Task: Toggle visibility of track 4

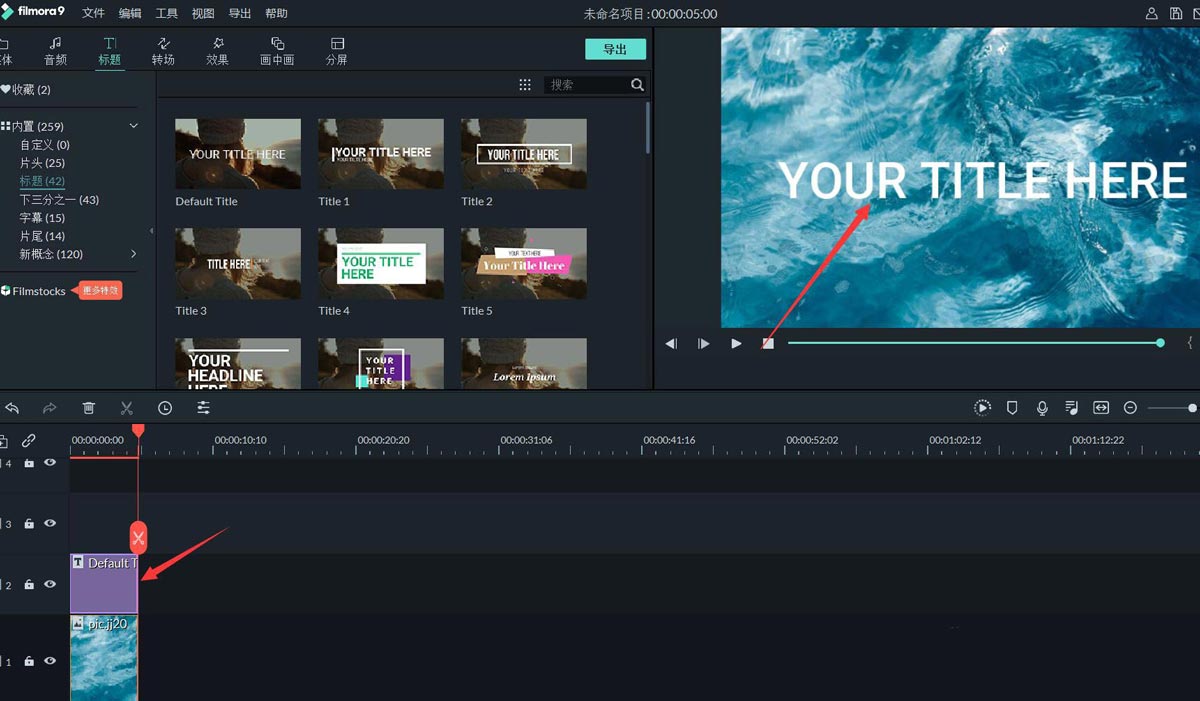Action: (x=50, y=463)
